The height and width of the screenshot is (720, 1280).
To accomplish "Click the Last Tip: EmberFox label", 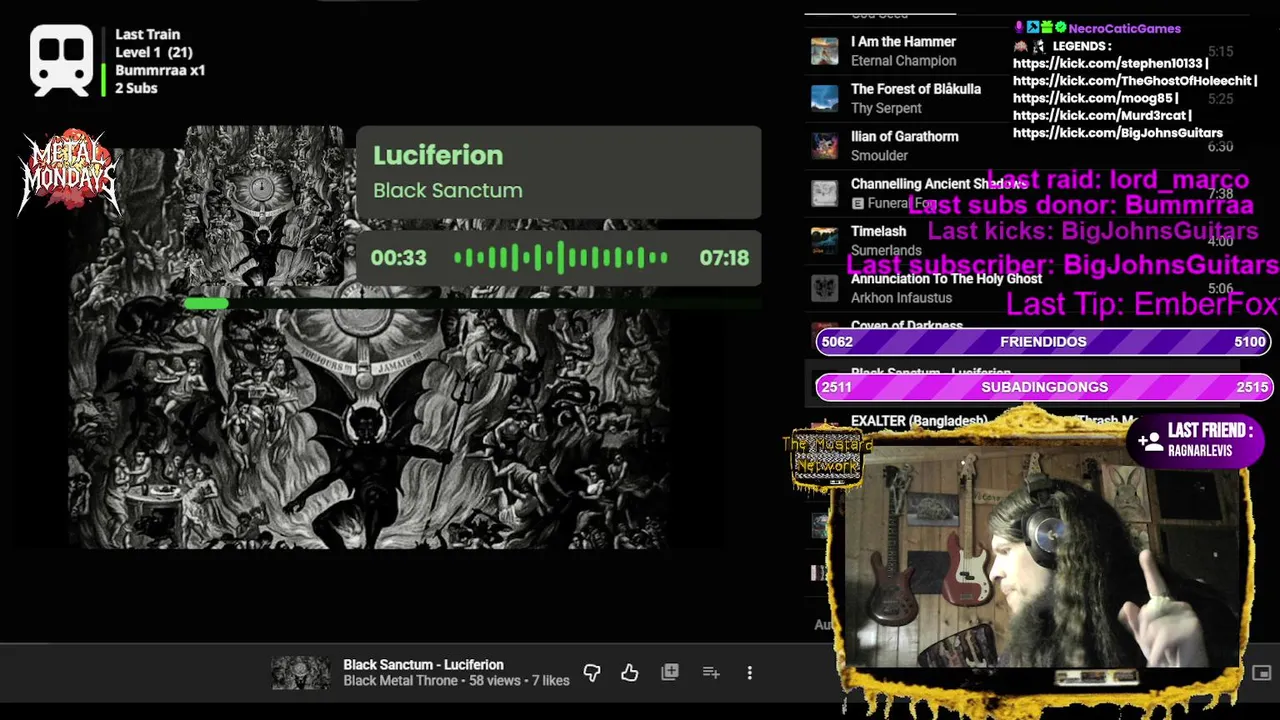I will (x=1142, y=304).
